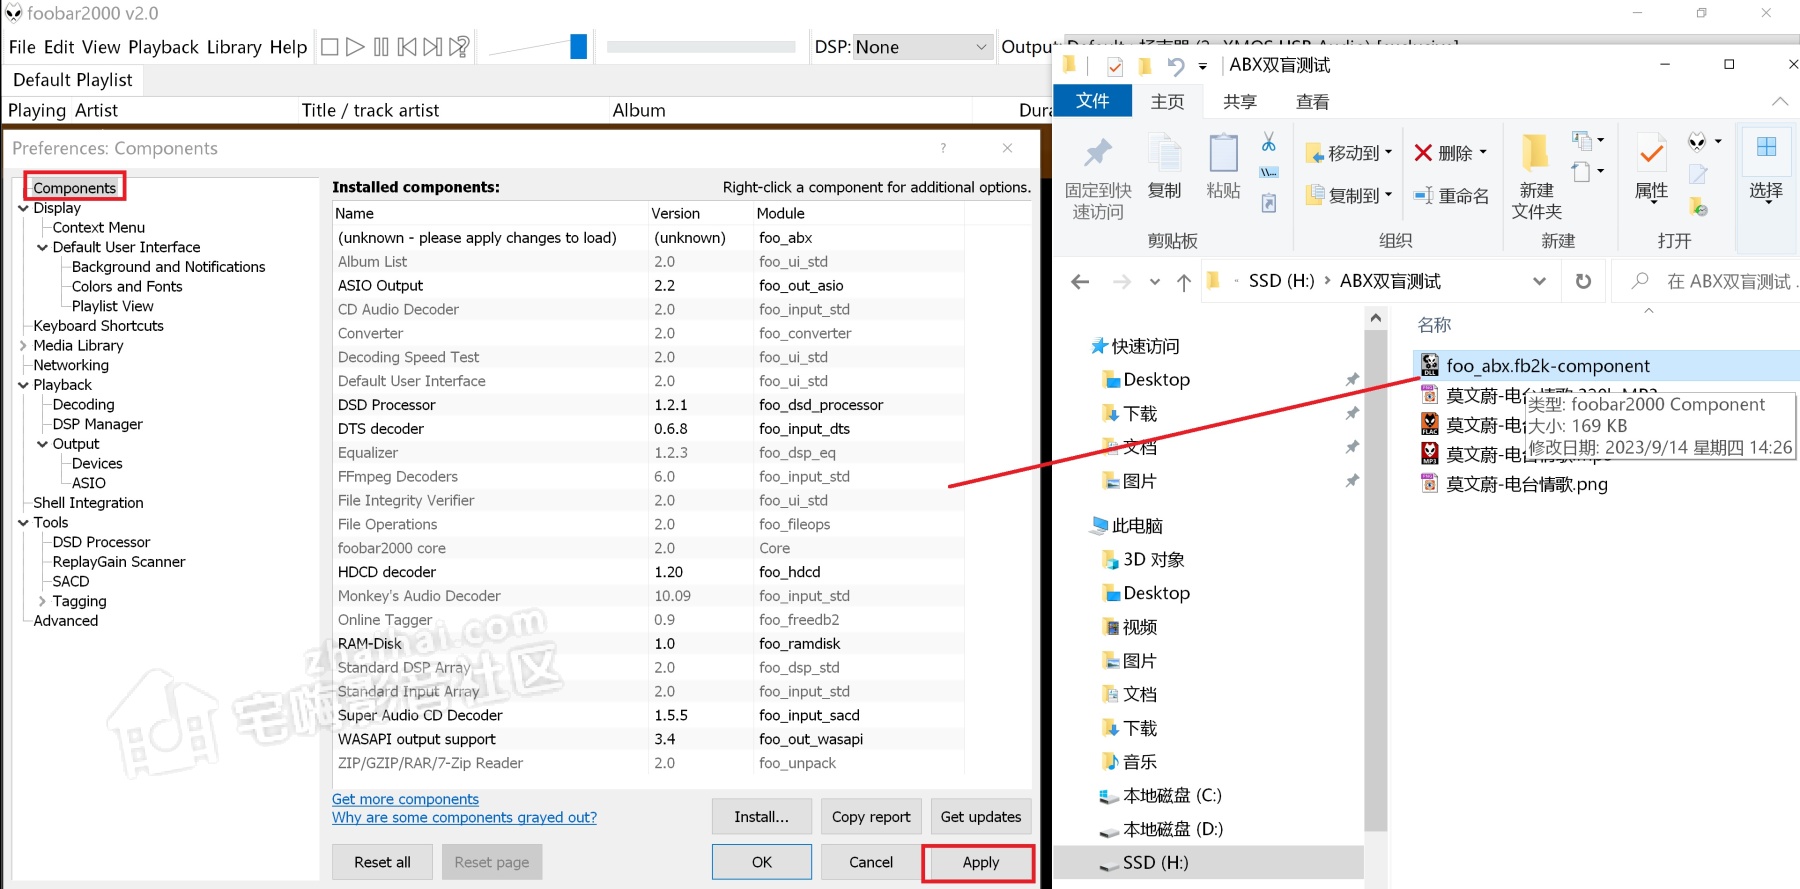Select the DSD Processor component row
This screenshot has height=889, width=1800.
pyautogui.click(x=648, y=405)
